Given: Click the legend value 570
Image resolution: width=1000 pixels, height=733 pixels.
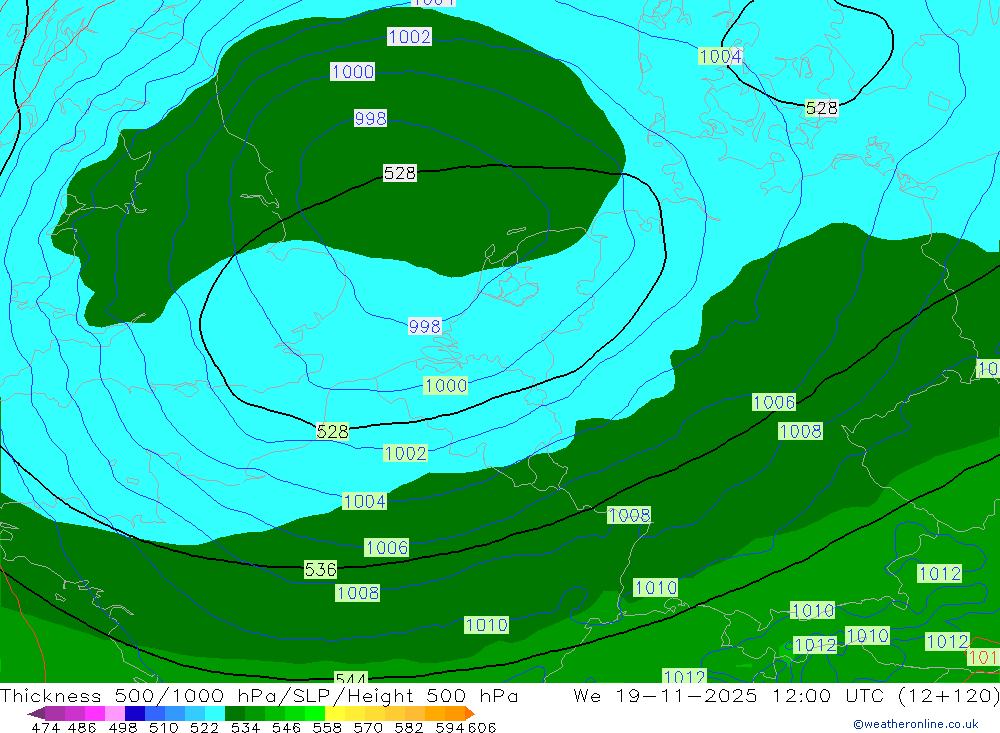Looking at the screenshot, I should pyautogui.click(x=367, y=727).
